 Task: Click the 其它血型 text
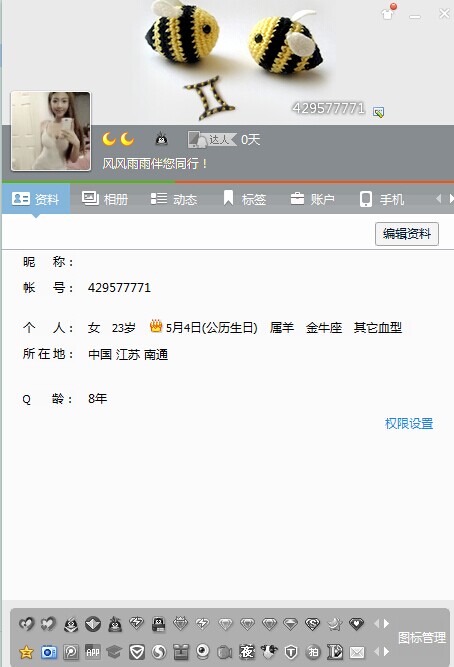(378, 328)
